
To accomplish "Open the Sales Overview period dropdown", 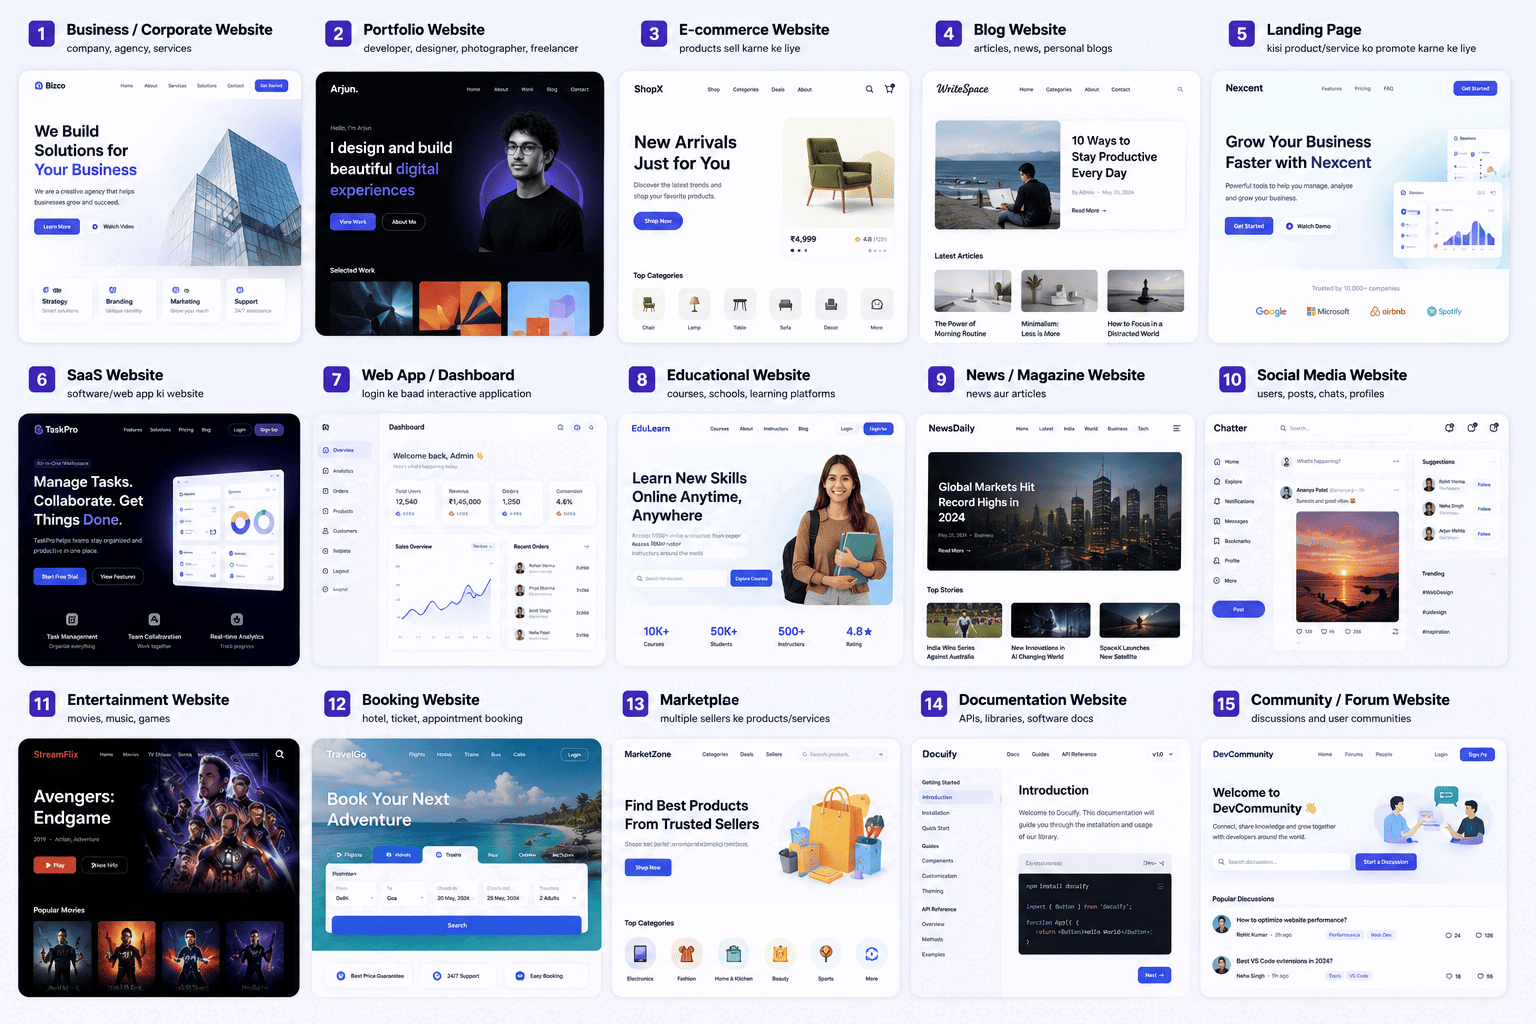I will pos(483,546).
